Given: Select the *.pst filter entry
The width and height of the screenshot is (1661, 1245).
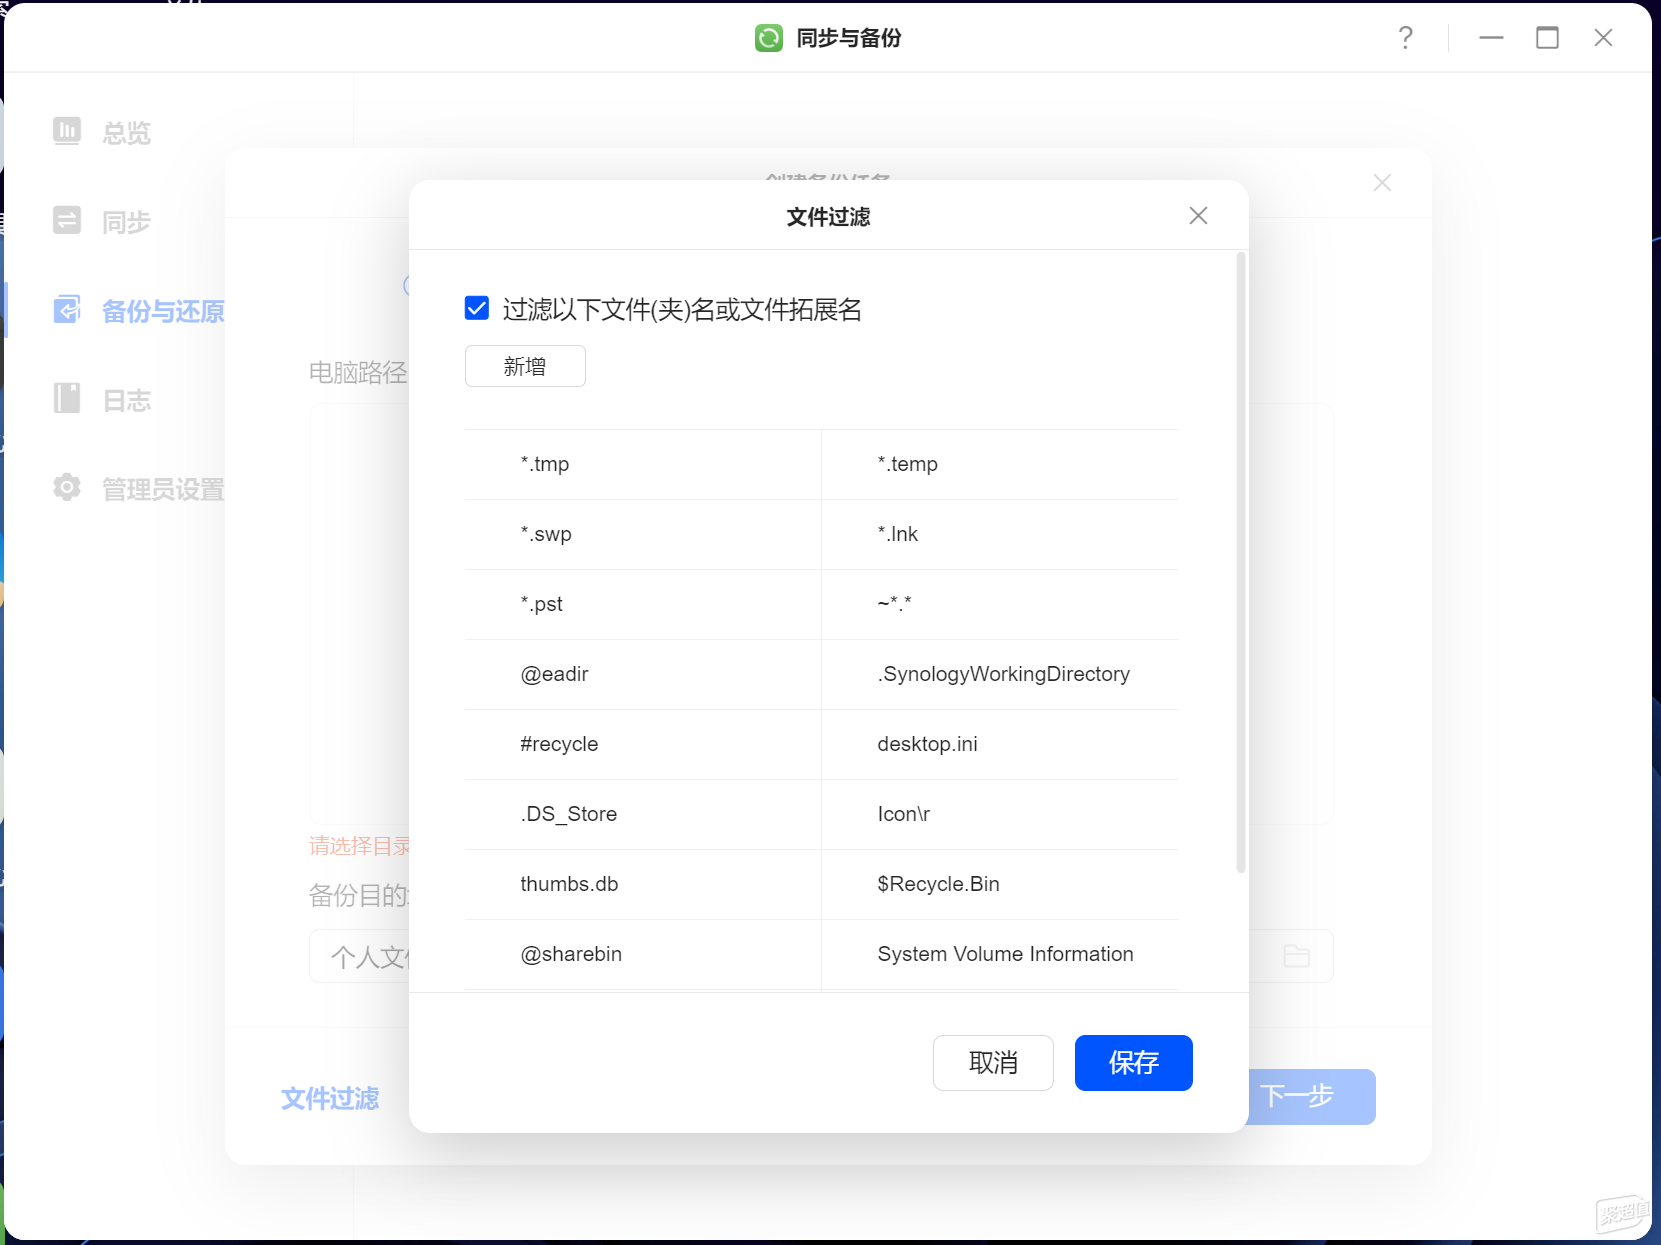Looking at the screenshot, I should pos(643,604).
